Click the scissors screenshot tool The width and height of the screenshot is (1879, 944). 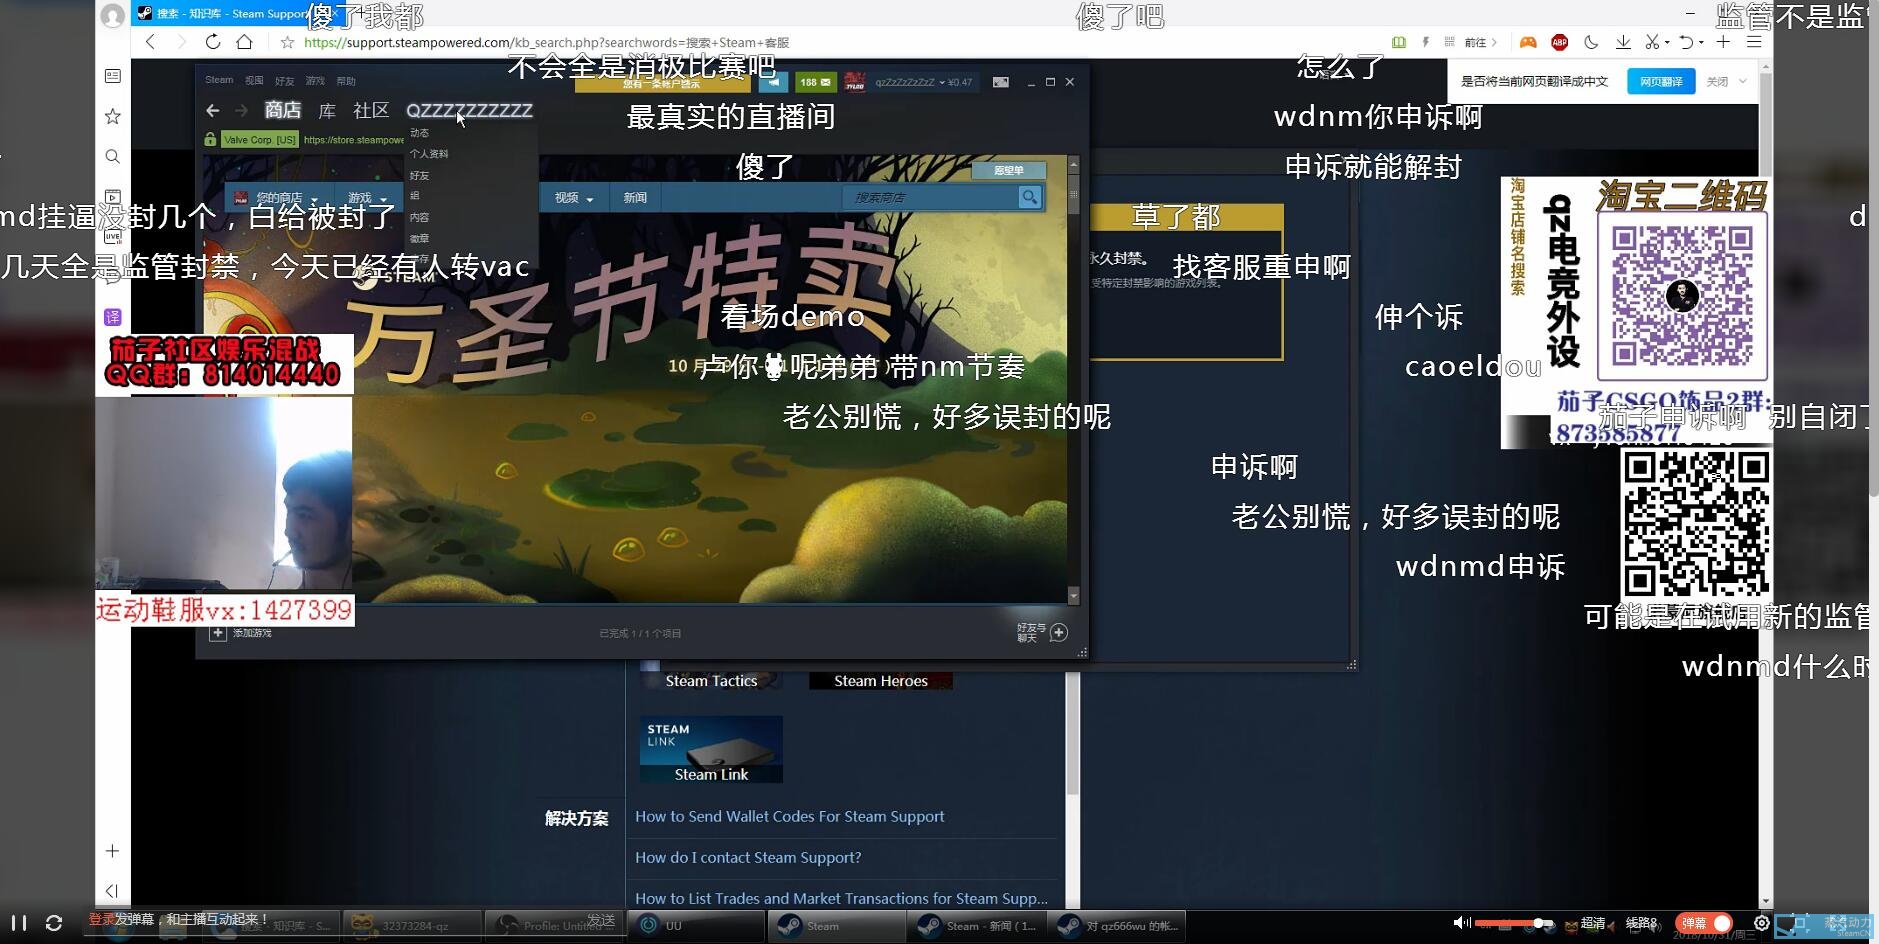tap(1652, 42)
